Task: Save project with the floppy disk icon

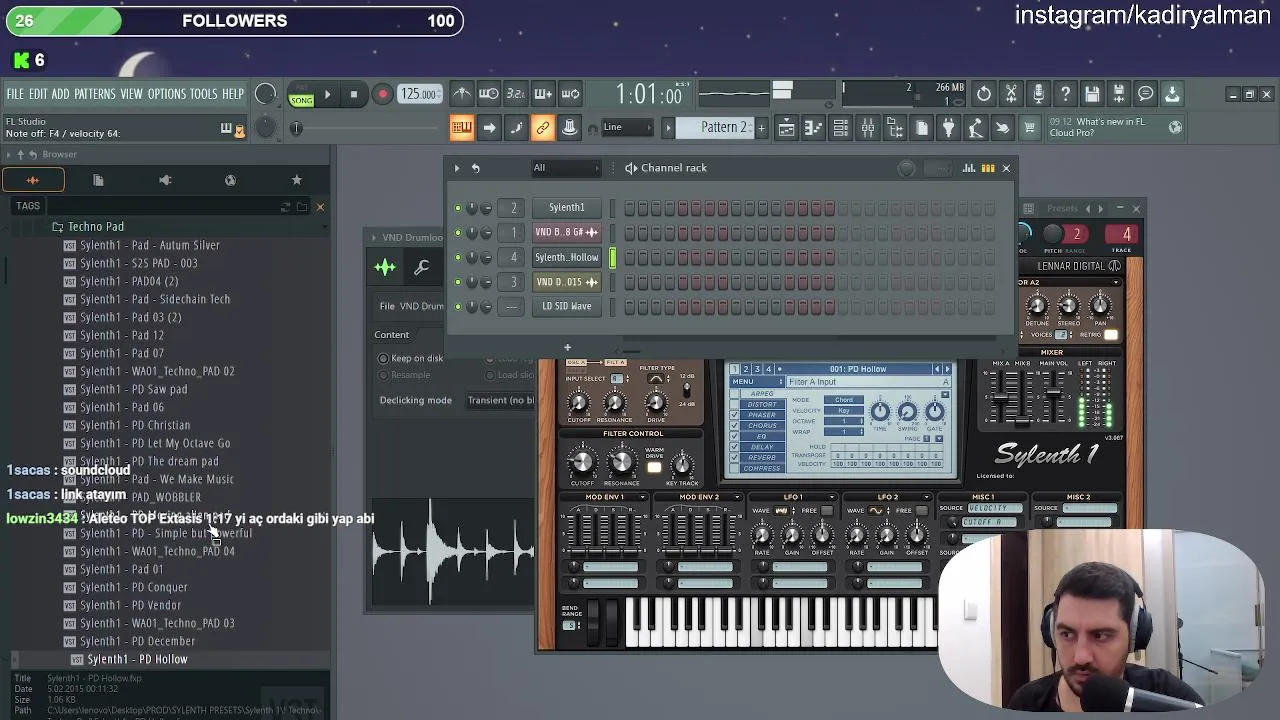Action: 1092,94
